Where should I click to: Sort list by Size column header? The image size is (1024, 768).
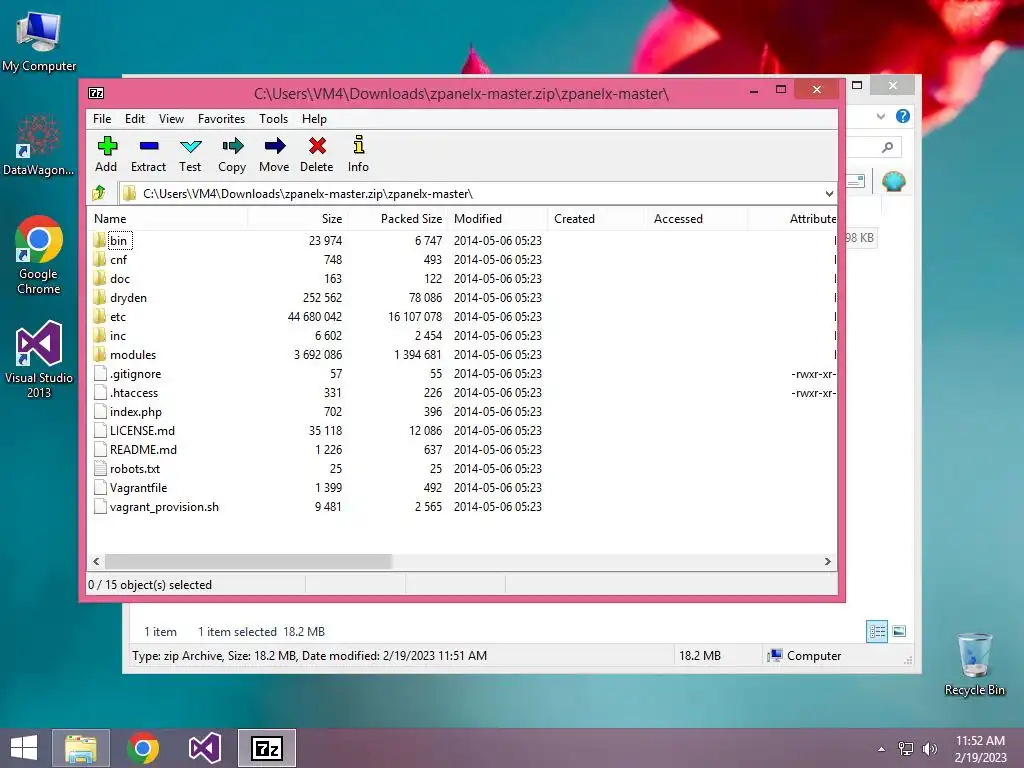click(298, 219)
